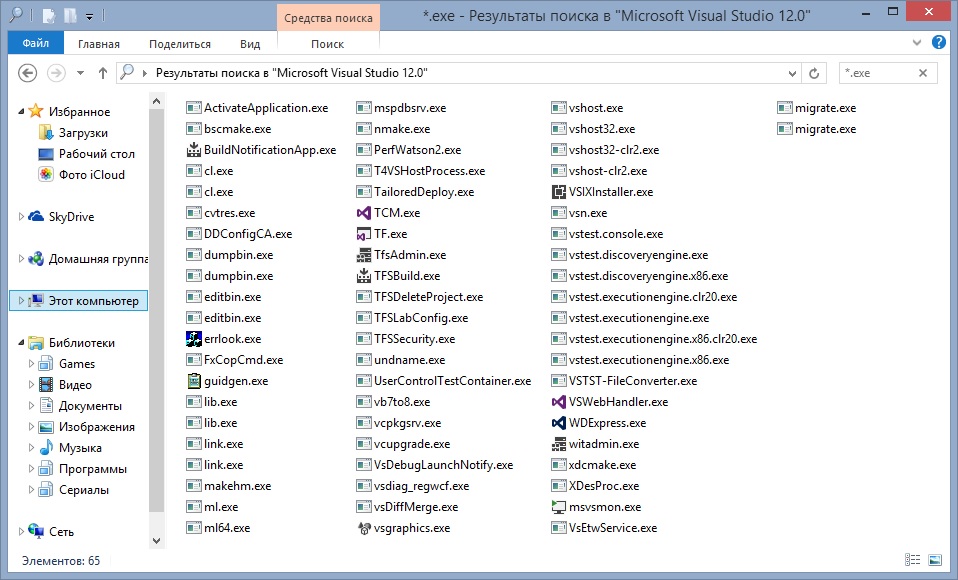Image resolution: width=958 pixels, height=580 pixels.
Task: Click navigation pane scroll down arrow
Action: point(156,540)
